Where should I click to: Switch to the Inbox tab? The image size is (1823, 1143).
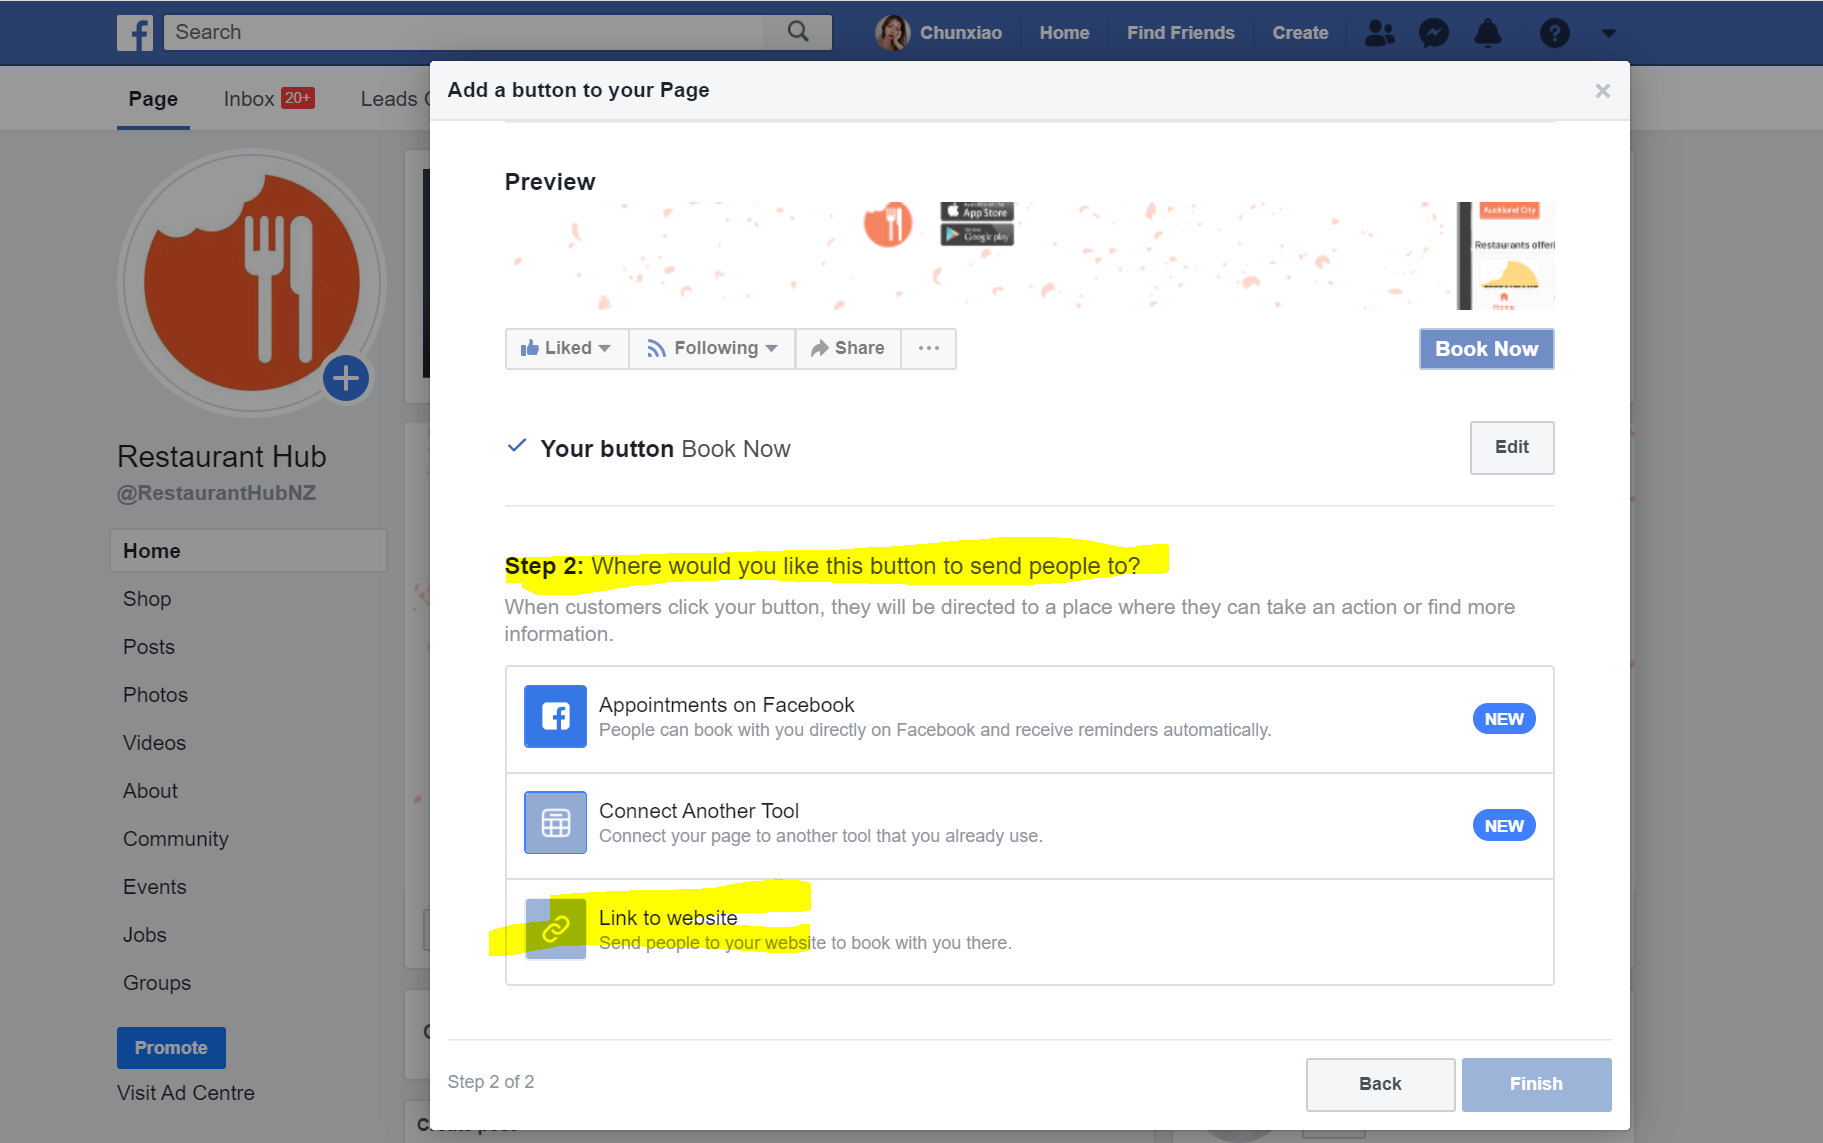(249, 99)
